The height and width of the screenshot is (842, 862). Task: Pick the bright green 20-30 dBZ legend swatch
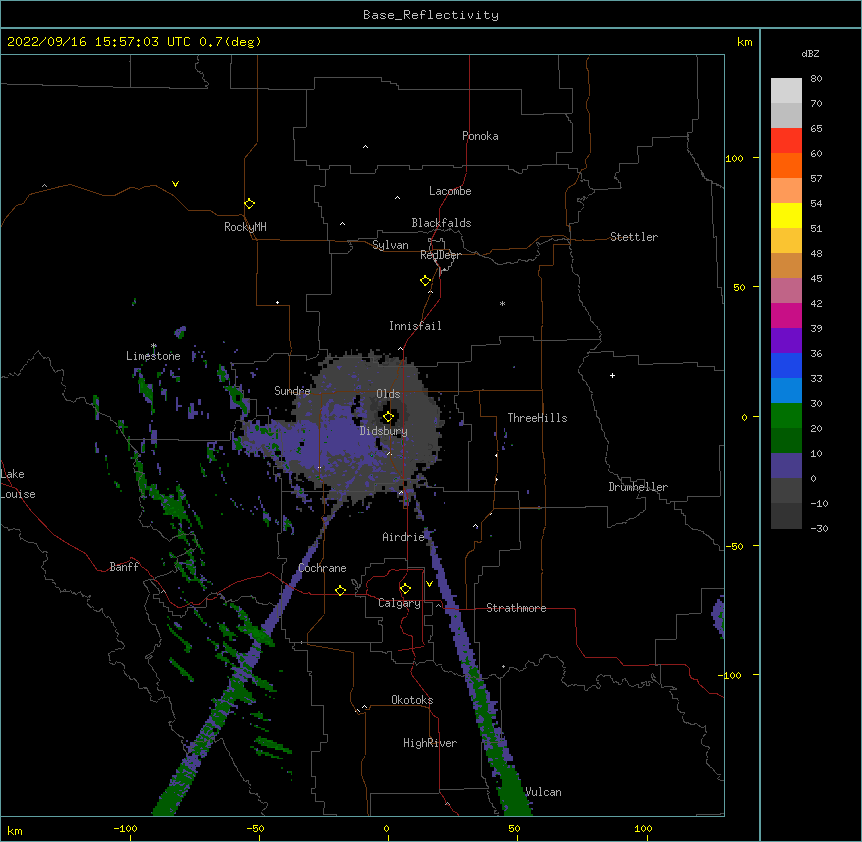786,416
